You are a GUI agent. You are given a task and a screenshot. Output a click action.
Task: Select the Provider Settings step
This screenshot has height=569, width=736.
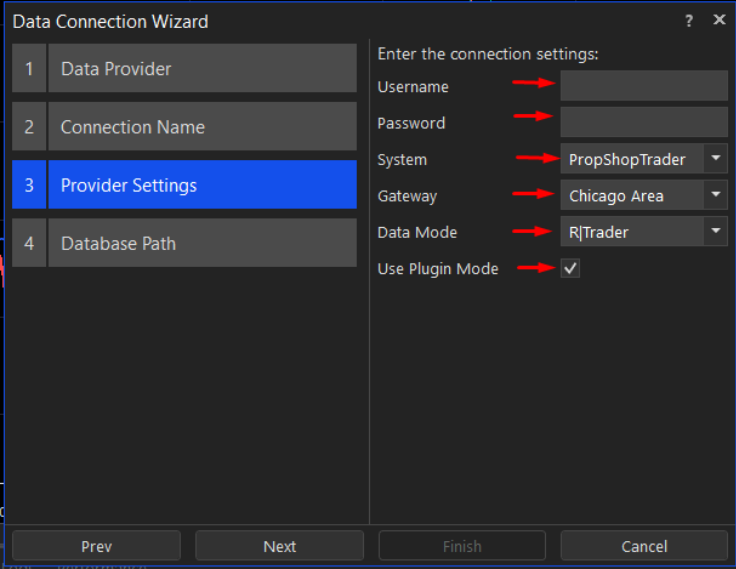click(x=202, y=185)
